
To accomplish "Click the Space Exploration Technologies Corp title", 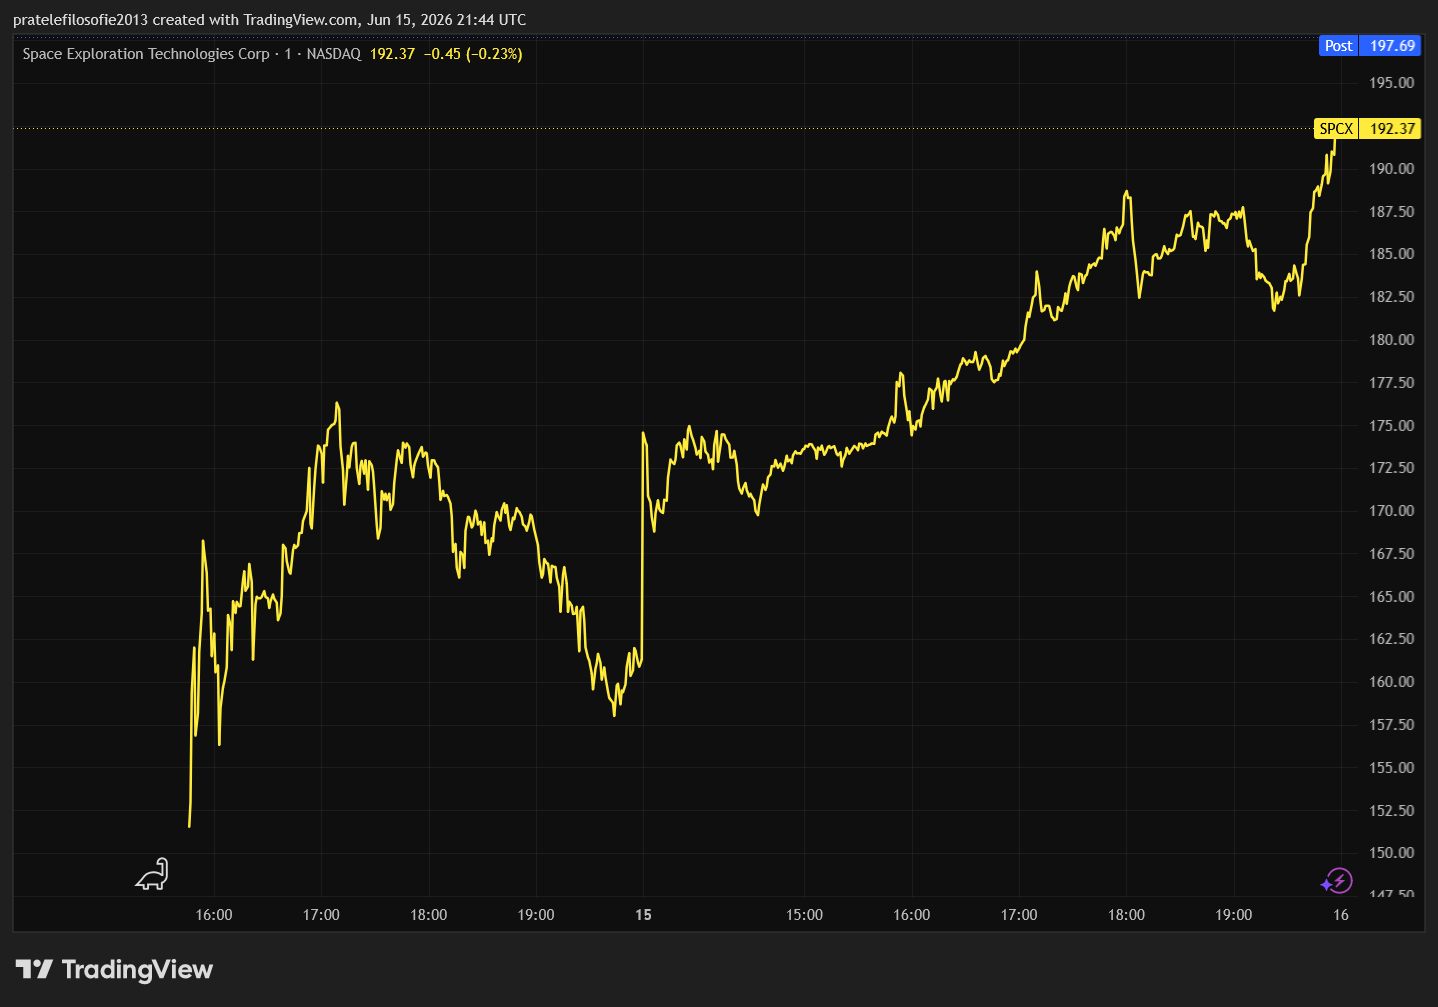I will tap(146, 54).
